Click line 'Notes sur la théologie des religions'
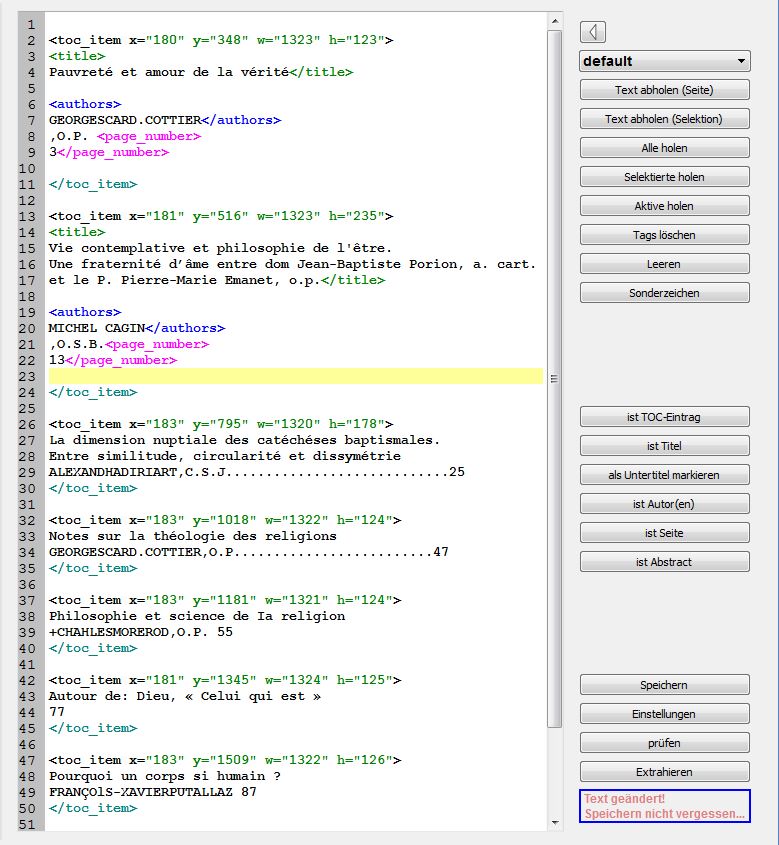The image size is (779, 845). click(193, 536)
